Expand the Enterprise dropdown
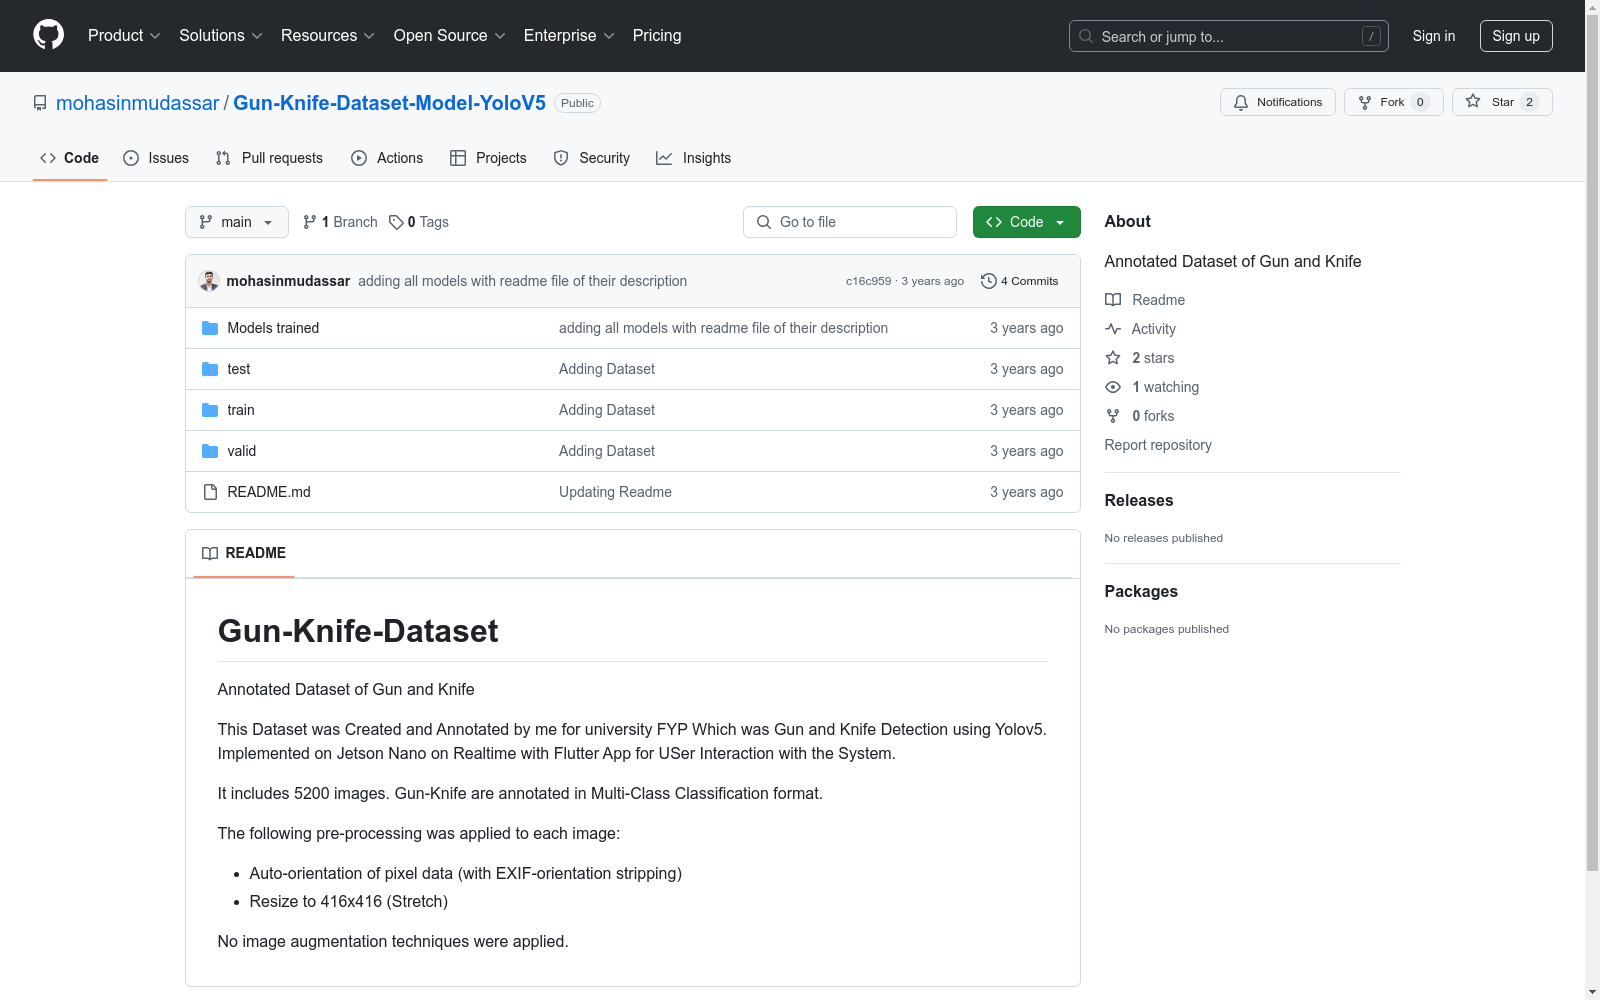1600x1000 pixels. point(569,35)
